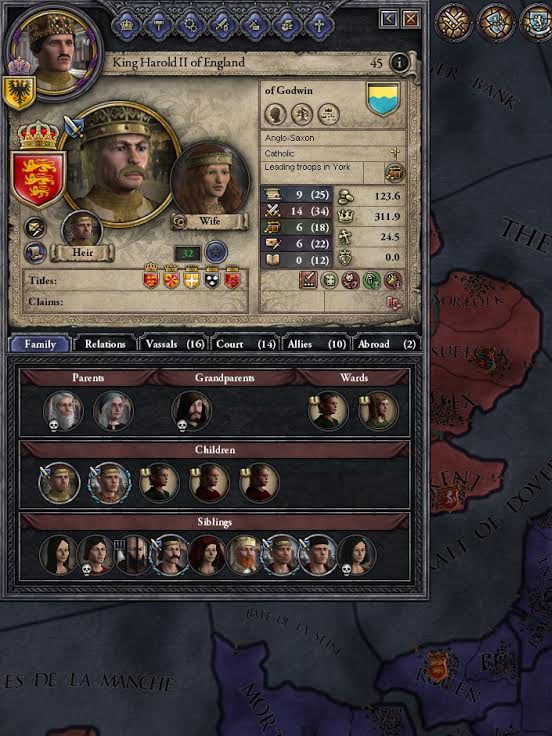Viewport: 552px width, 736px height.
Task: Click the round info button beside age 45
Action: (399, 62)
